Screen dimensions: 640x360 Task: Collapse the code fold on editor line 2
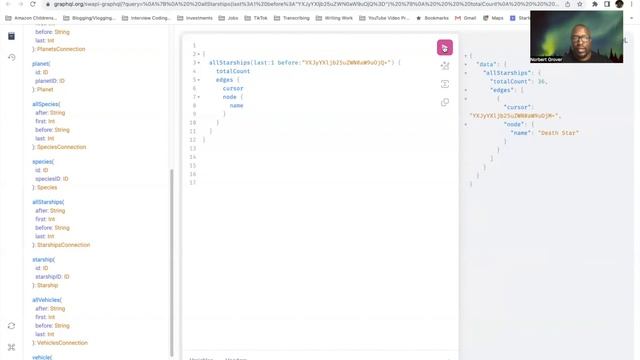[x=199, y=54]
